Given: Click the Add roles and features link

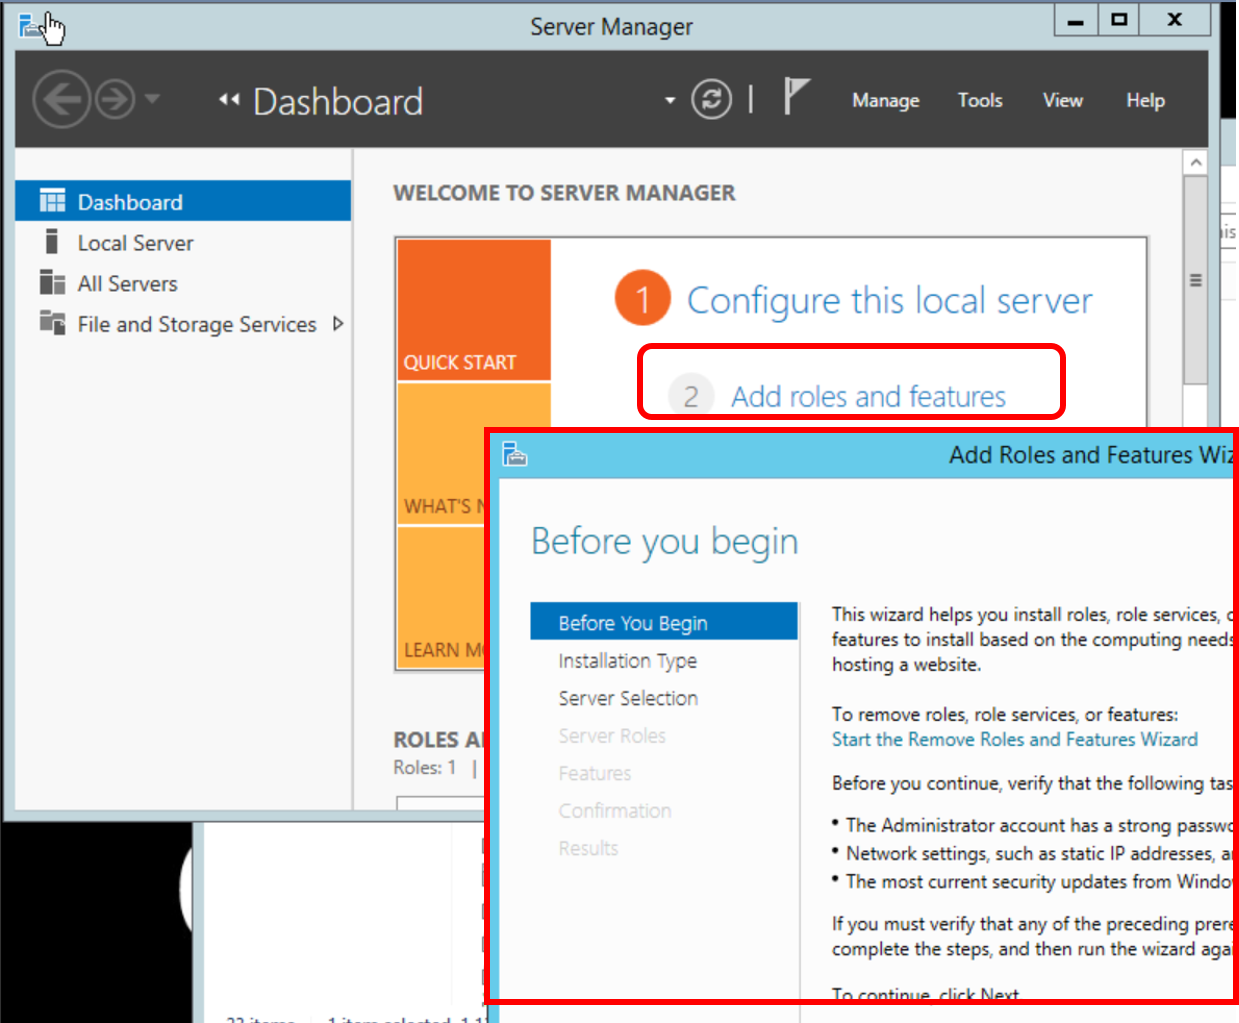Looking at the screenshot, I should 868,397.
